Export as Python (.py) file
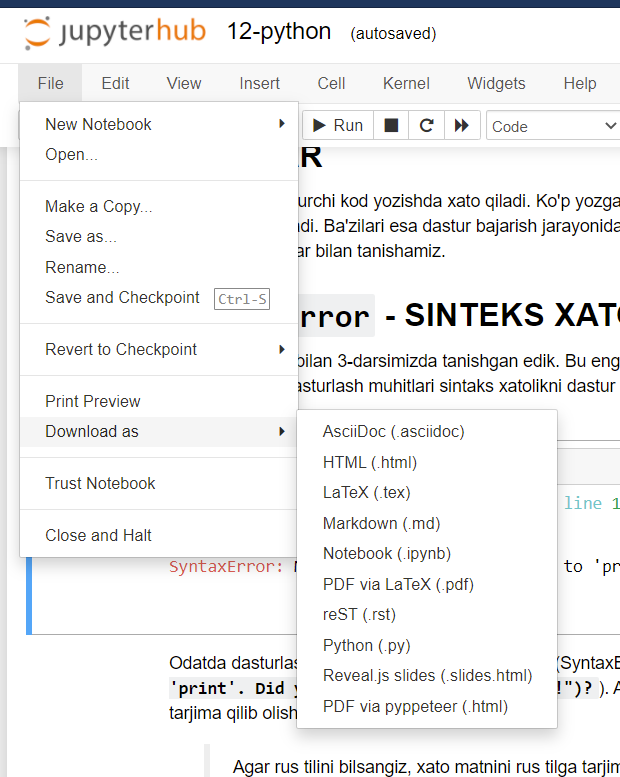This screenshot has width=620, height=777. [x=366, y=645]
